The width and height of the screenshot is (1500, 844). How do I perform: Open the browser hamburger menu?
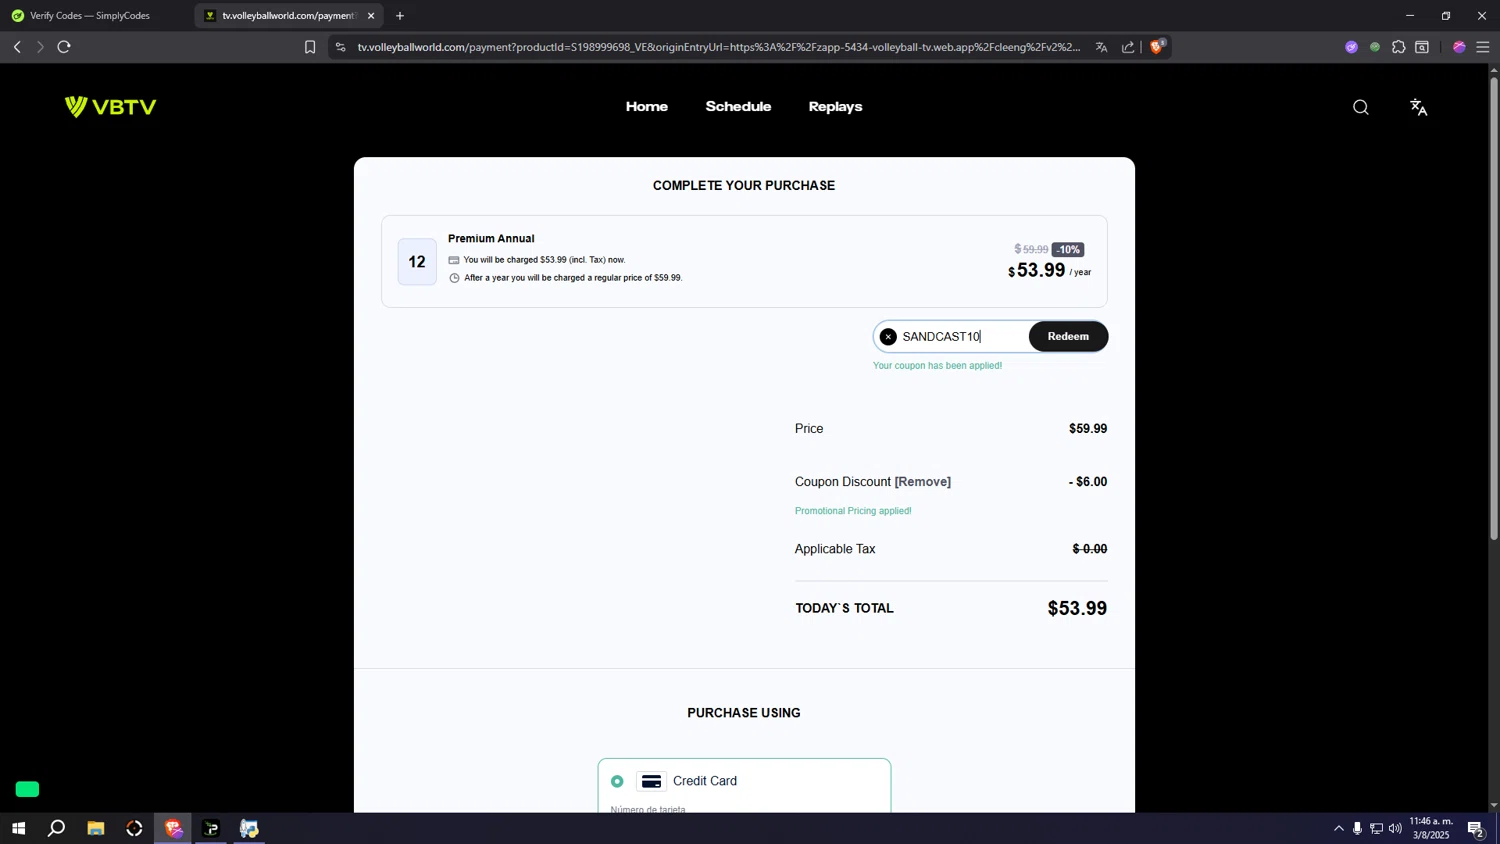click(x=1482, y=47)
